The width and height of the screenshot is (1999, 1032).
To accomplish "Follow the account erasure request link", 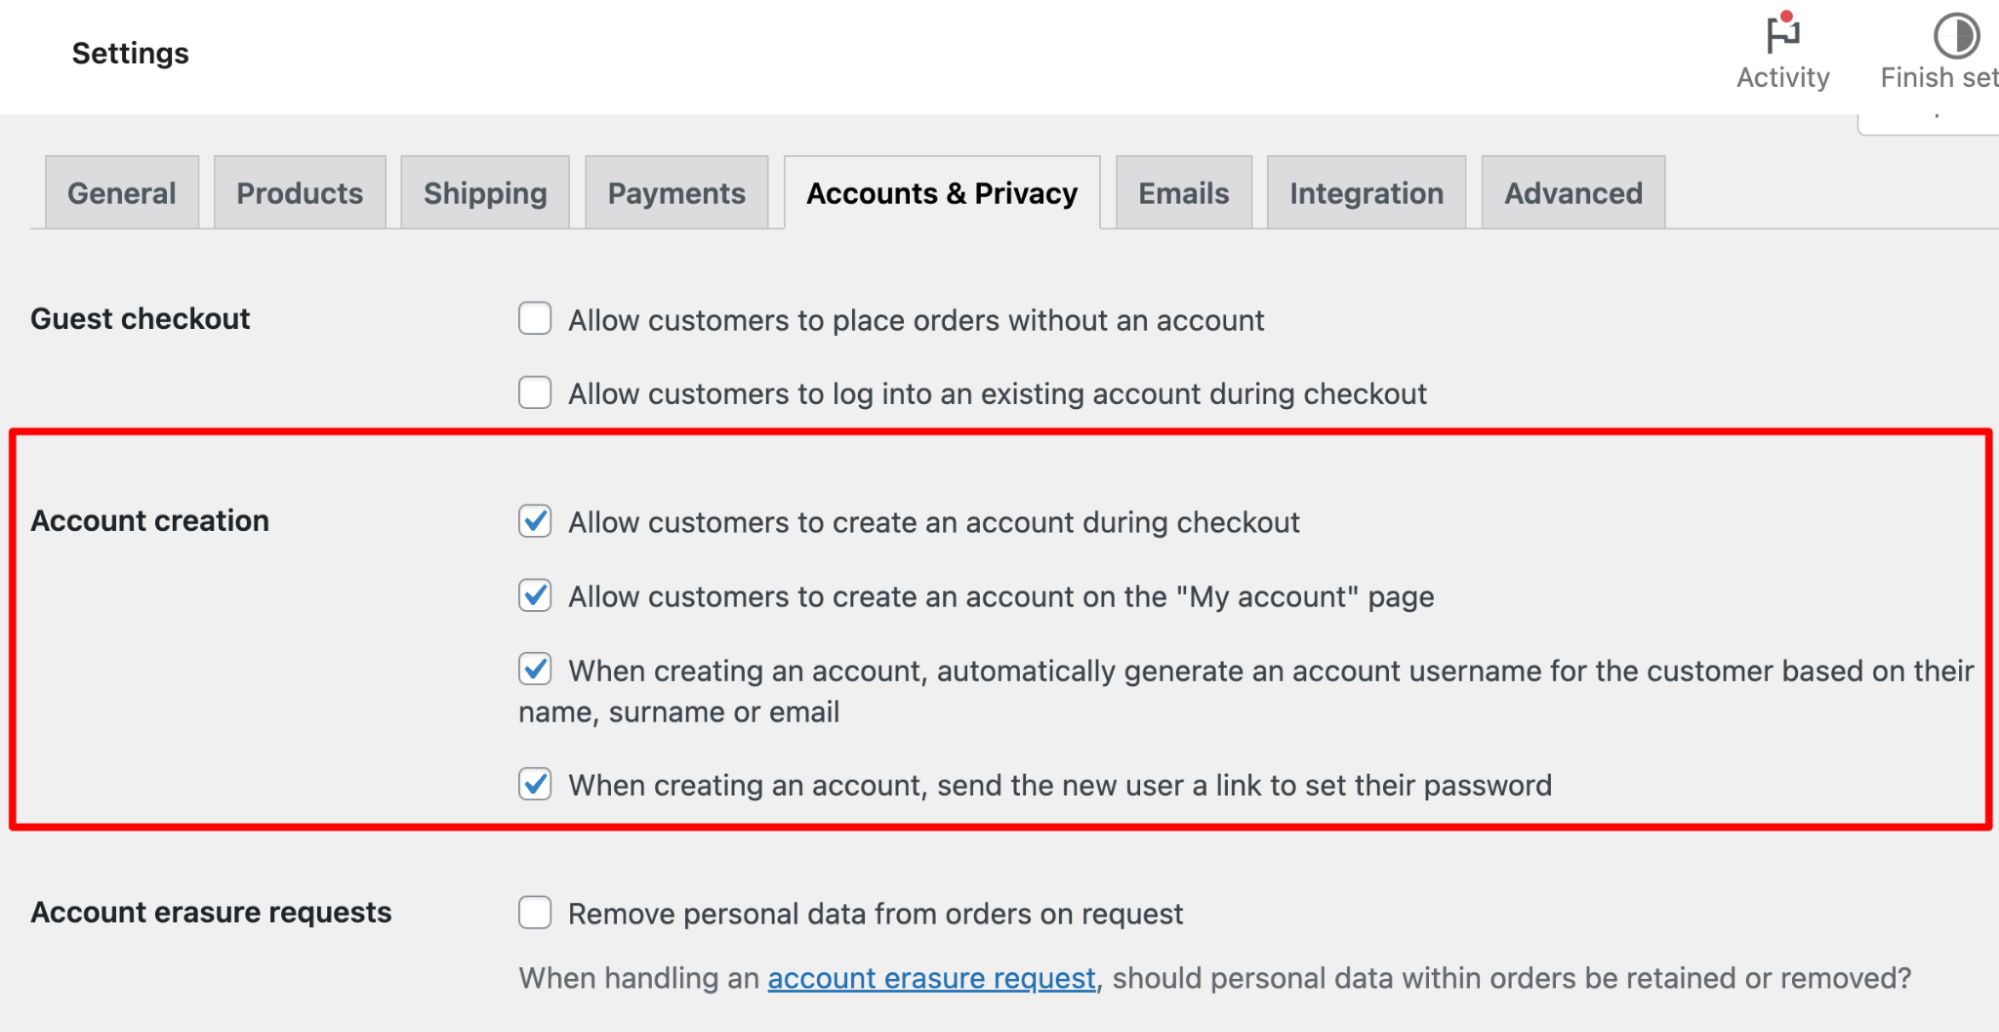I will pos(932,978).
